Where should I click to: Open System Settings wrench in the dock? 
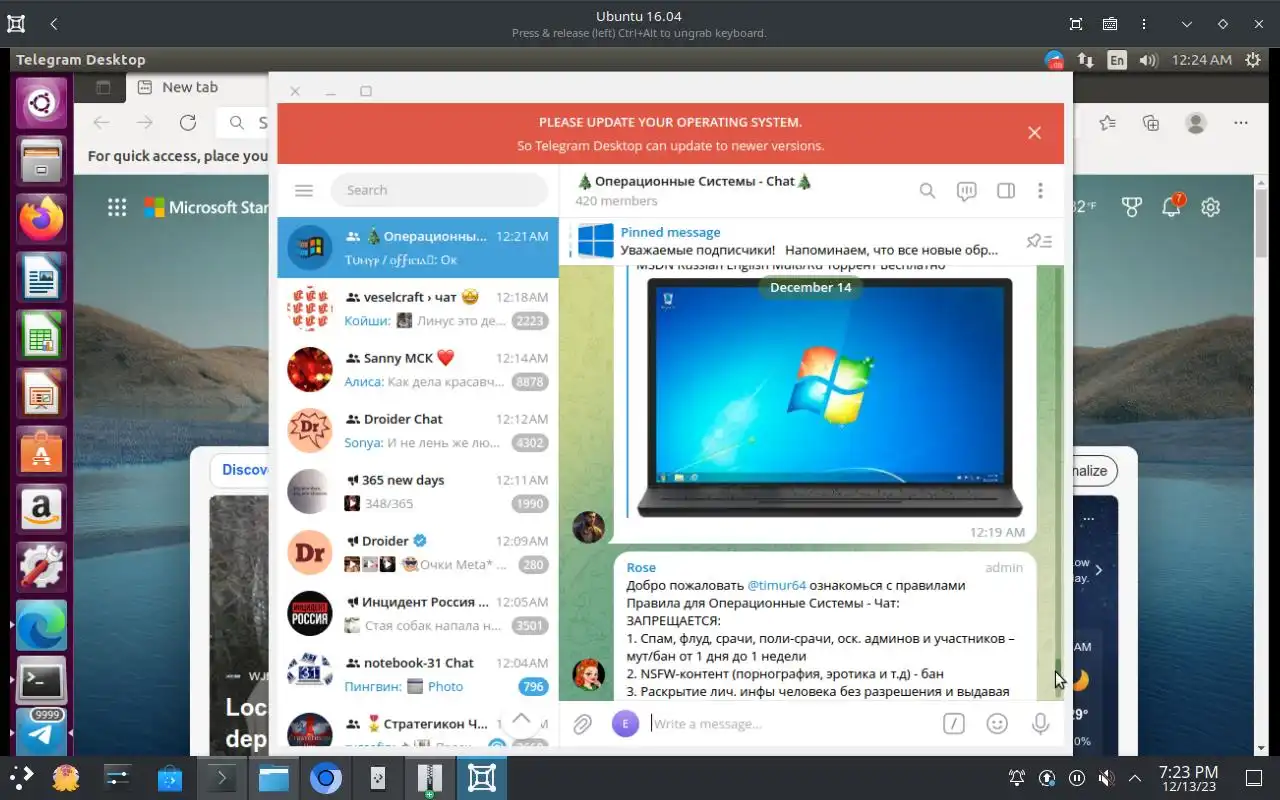coord(41,567)
